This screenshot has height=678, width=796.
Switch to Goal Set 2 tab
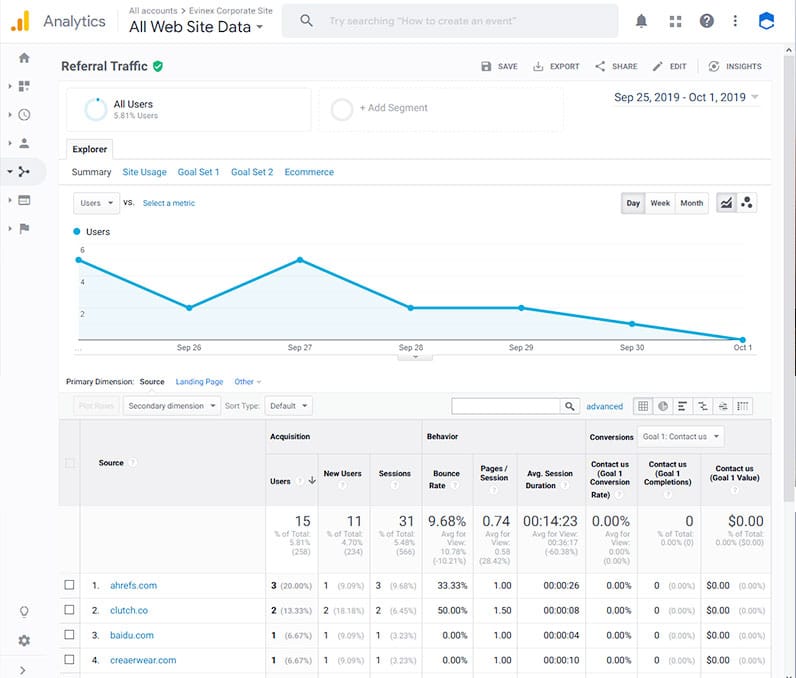tap(252, 172)
